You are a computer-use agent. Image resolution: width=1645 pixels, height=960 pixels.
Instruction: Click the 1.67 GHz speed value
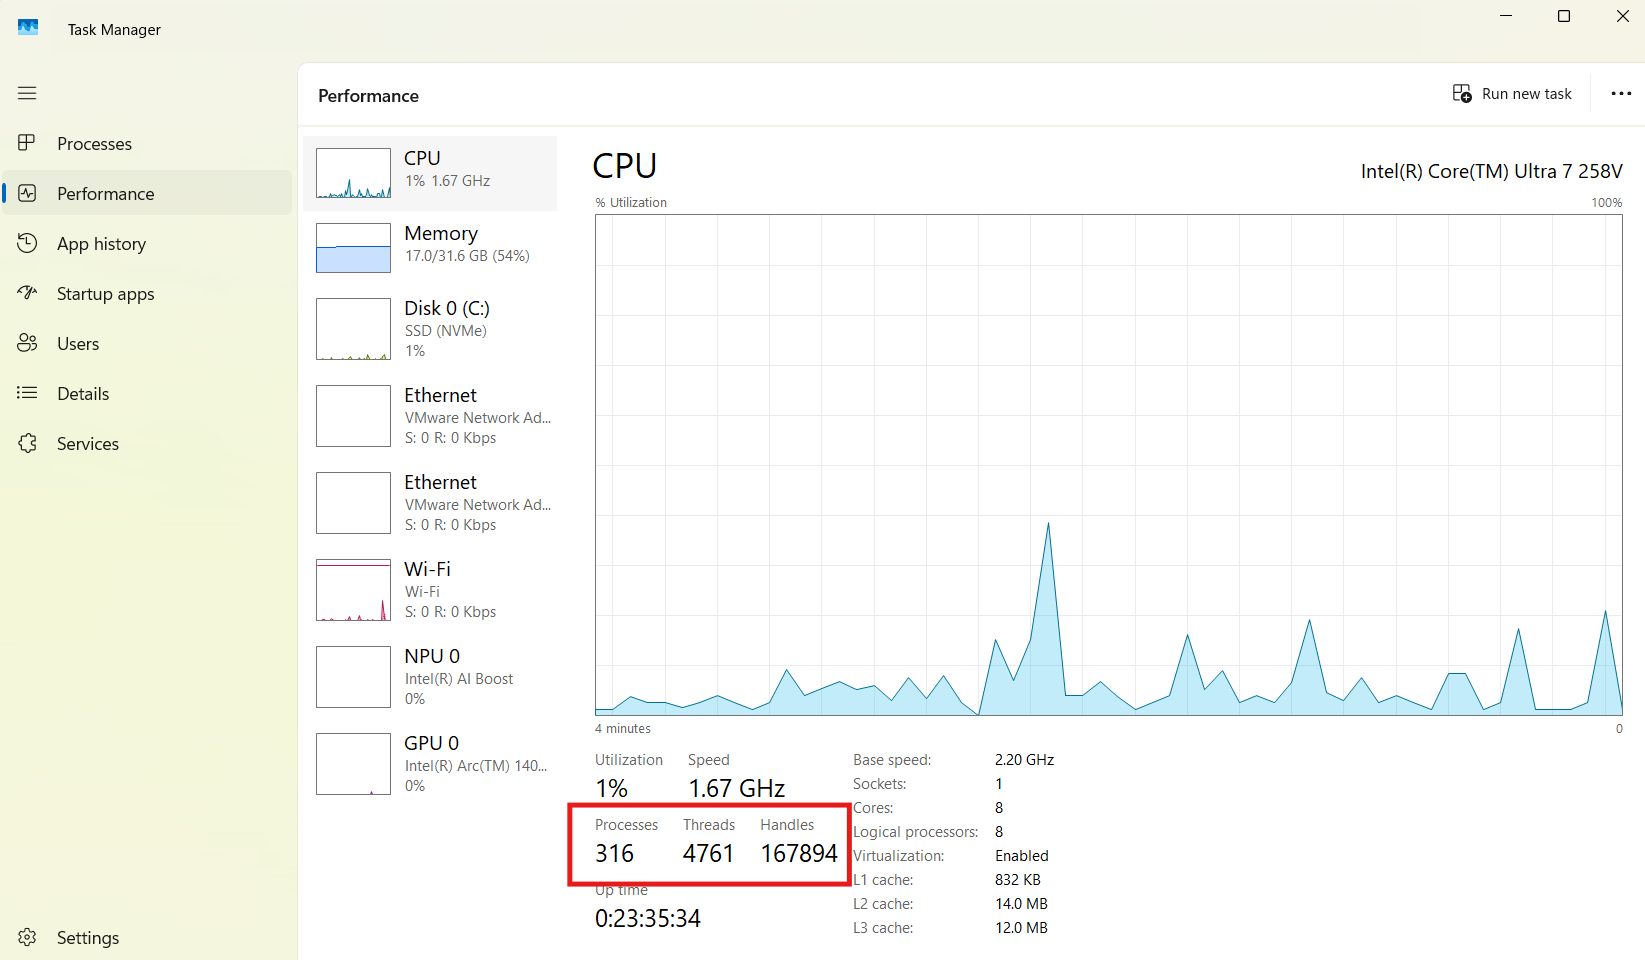tap(737, 788)
